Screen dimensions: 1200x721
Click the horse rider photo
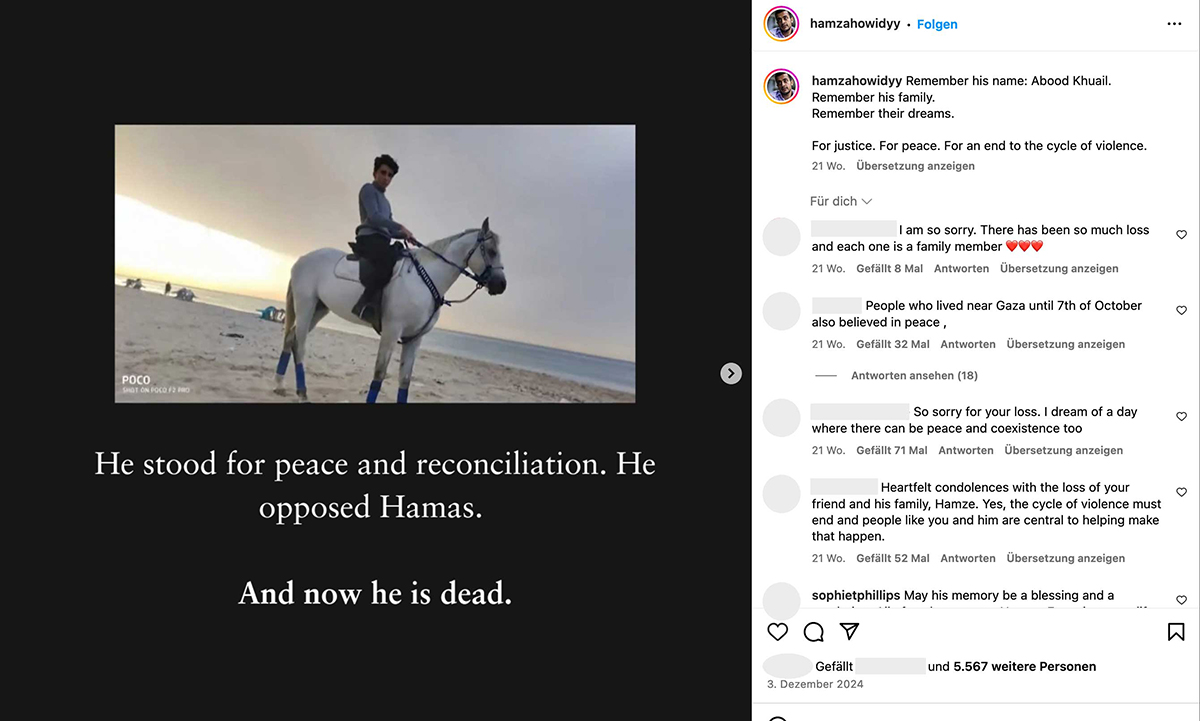pos(375,264)
